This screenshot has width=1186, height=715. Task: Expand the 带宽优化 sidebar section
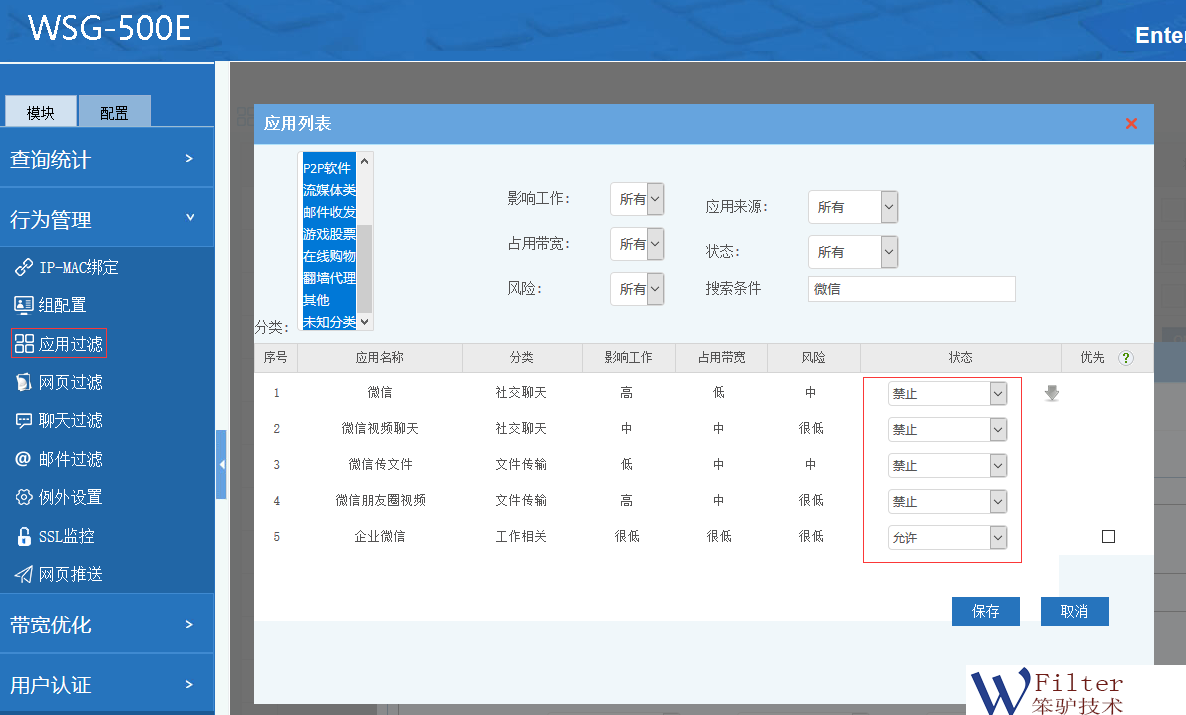click(x=106, y=625)
